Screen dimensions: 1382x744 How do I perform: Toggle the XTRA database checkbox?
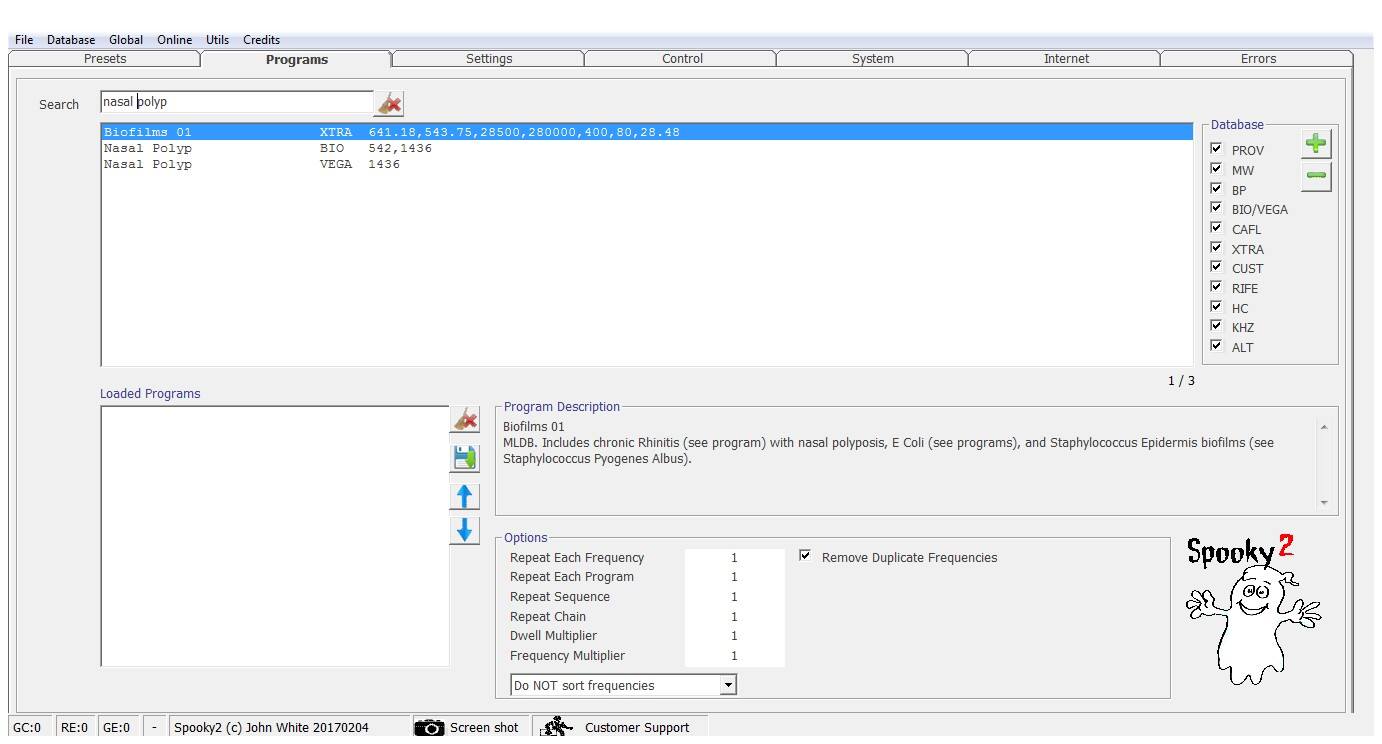click(x=1216, y=247)
